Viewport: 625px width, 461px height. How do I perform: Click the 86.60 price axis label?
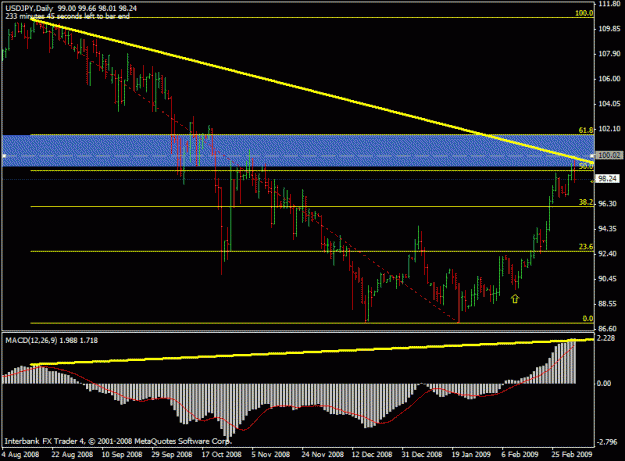(x=607, y=329)
